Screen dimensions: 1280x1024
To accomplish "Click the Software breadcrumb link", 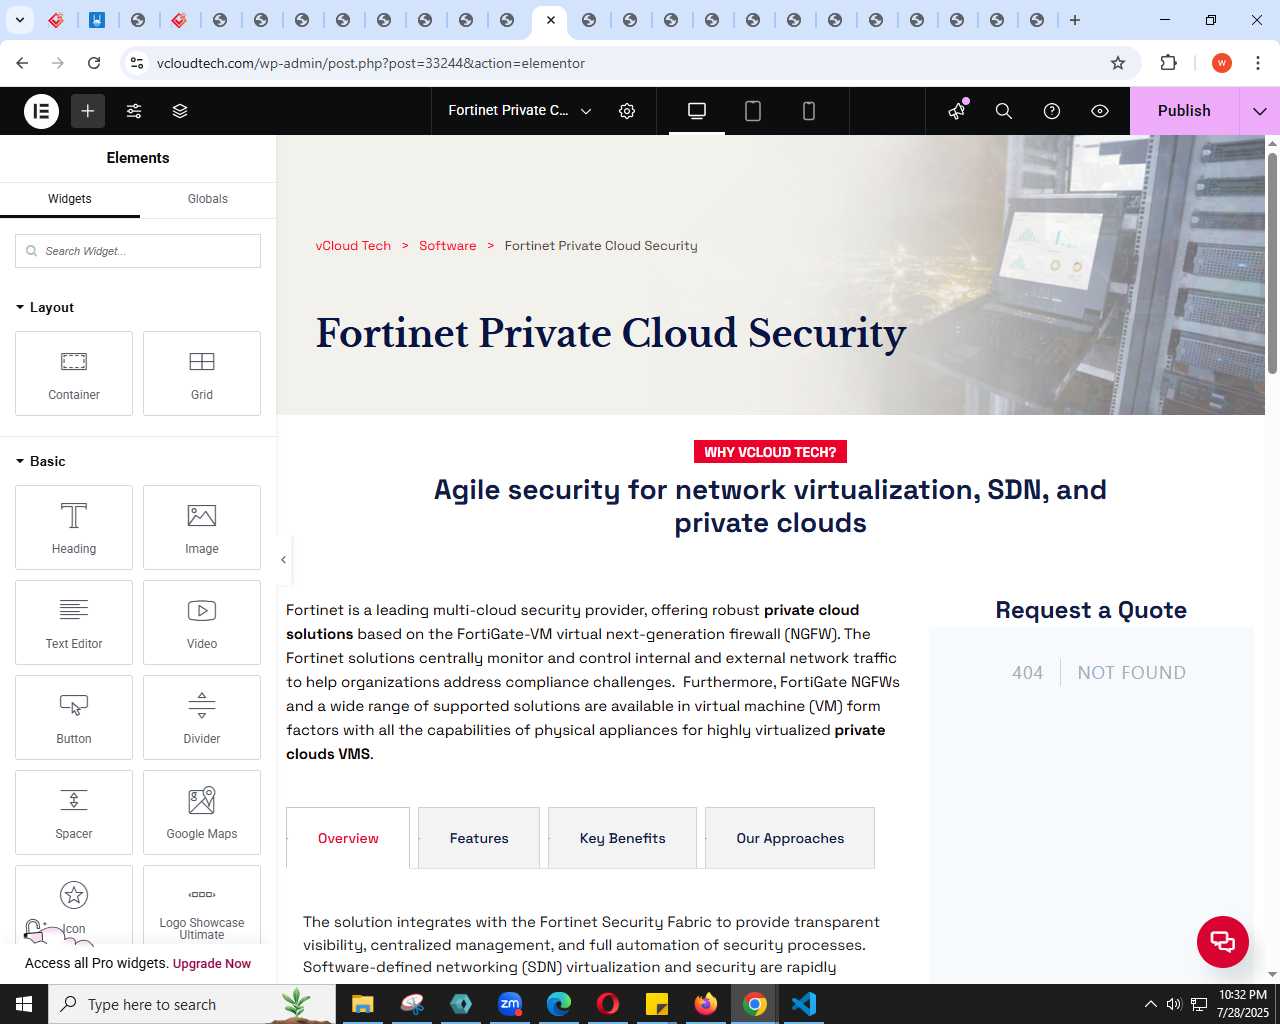I will (447, 245).
